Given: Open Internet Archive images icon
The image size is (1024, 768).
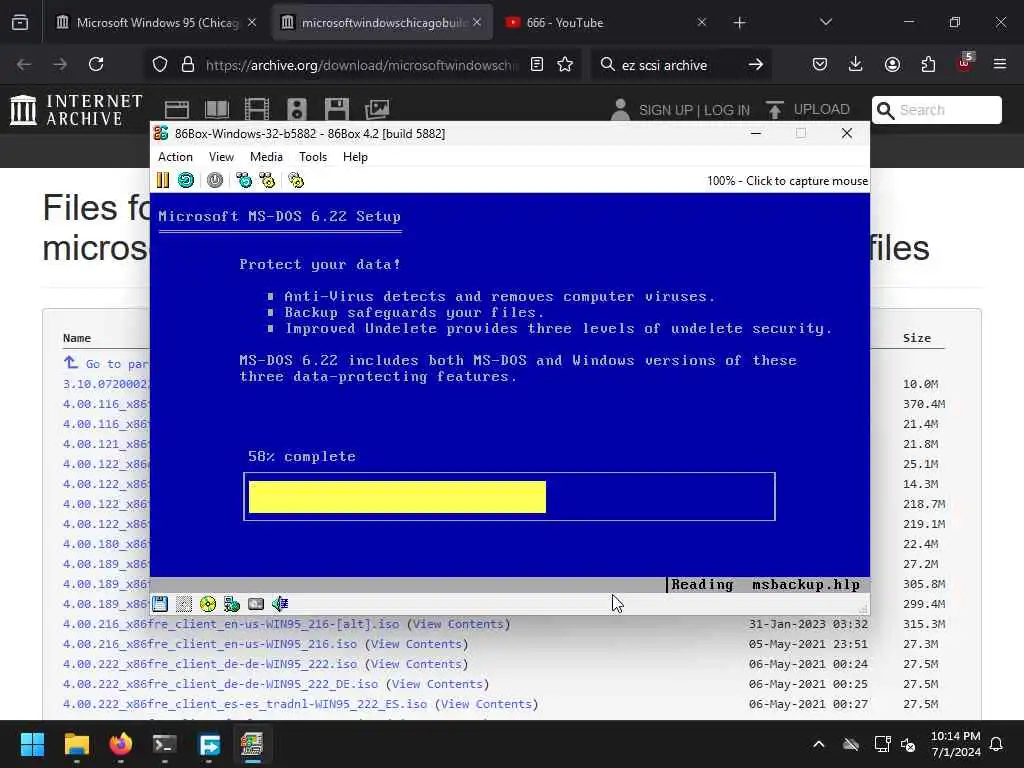Looking at the screenshot, I should point(377,110).
